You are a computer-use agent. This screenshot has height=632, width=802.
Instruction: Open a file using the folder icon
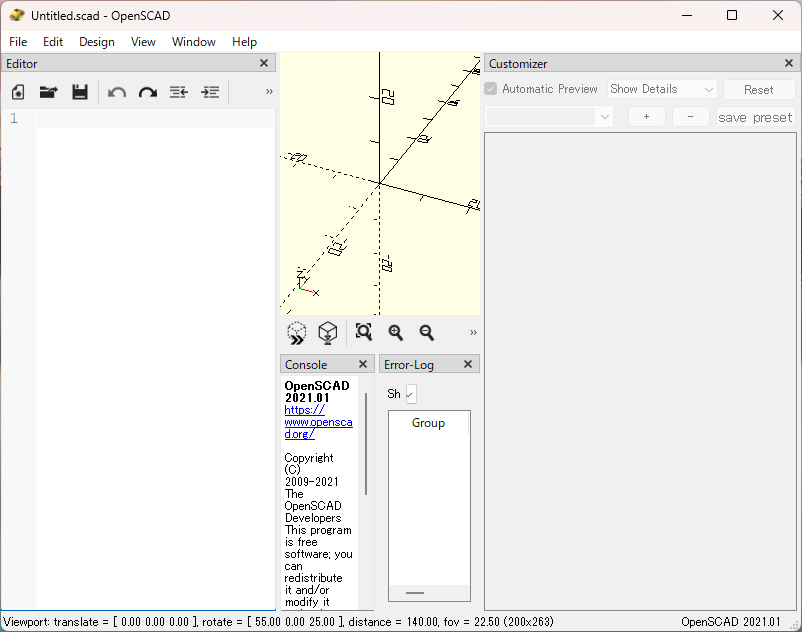point(48,92)
